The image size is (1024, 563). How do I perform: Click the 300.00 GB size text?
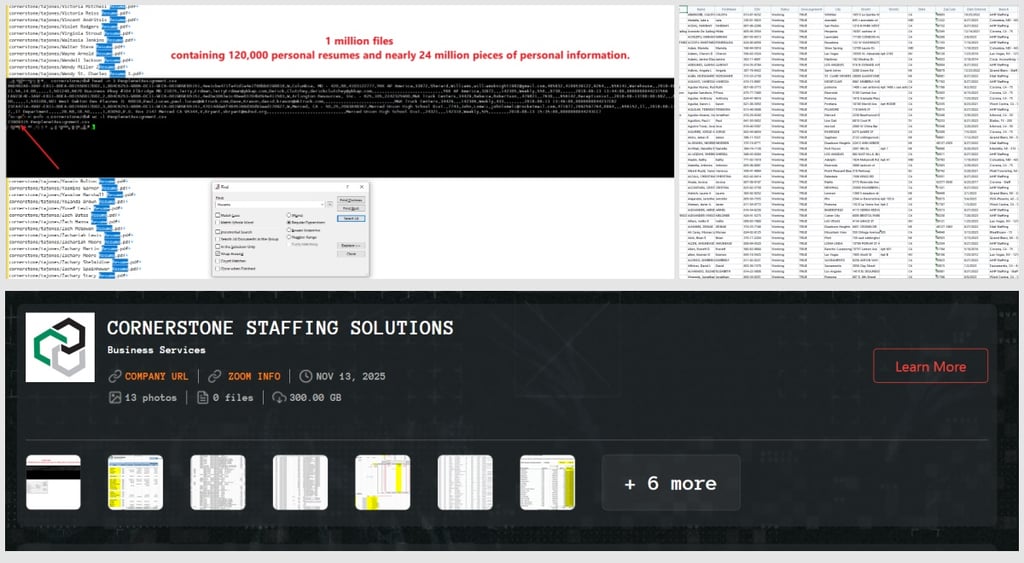315,397
